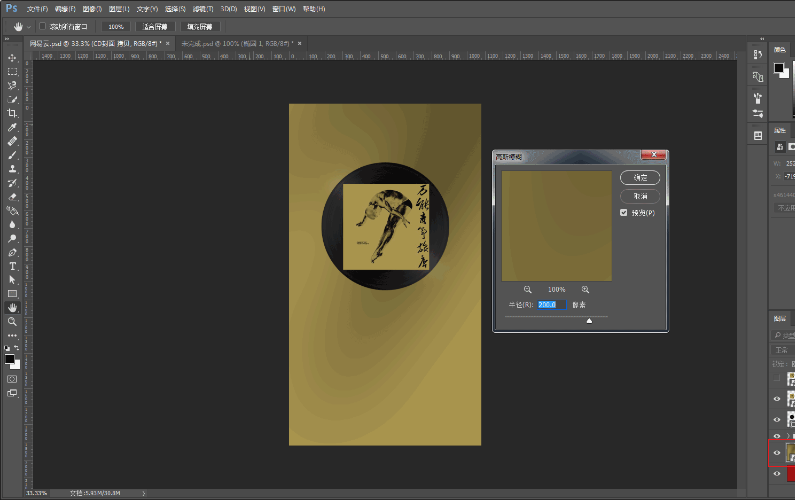Image resolution: width=795 pixels, height=500 pixels.
Task: Select the Move tool
Action: coord(12,58)
